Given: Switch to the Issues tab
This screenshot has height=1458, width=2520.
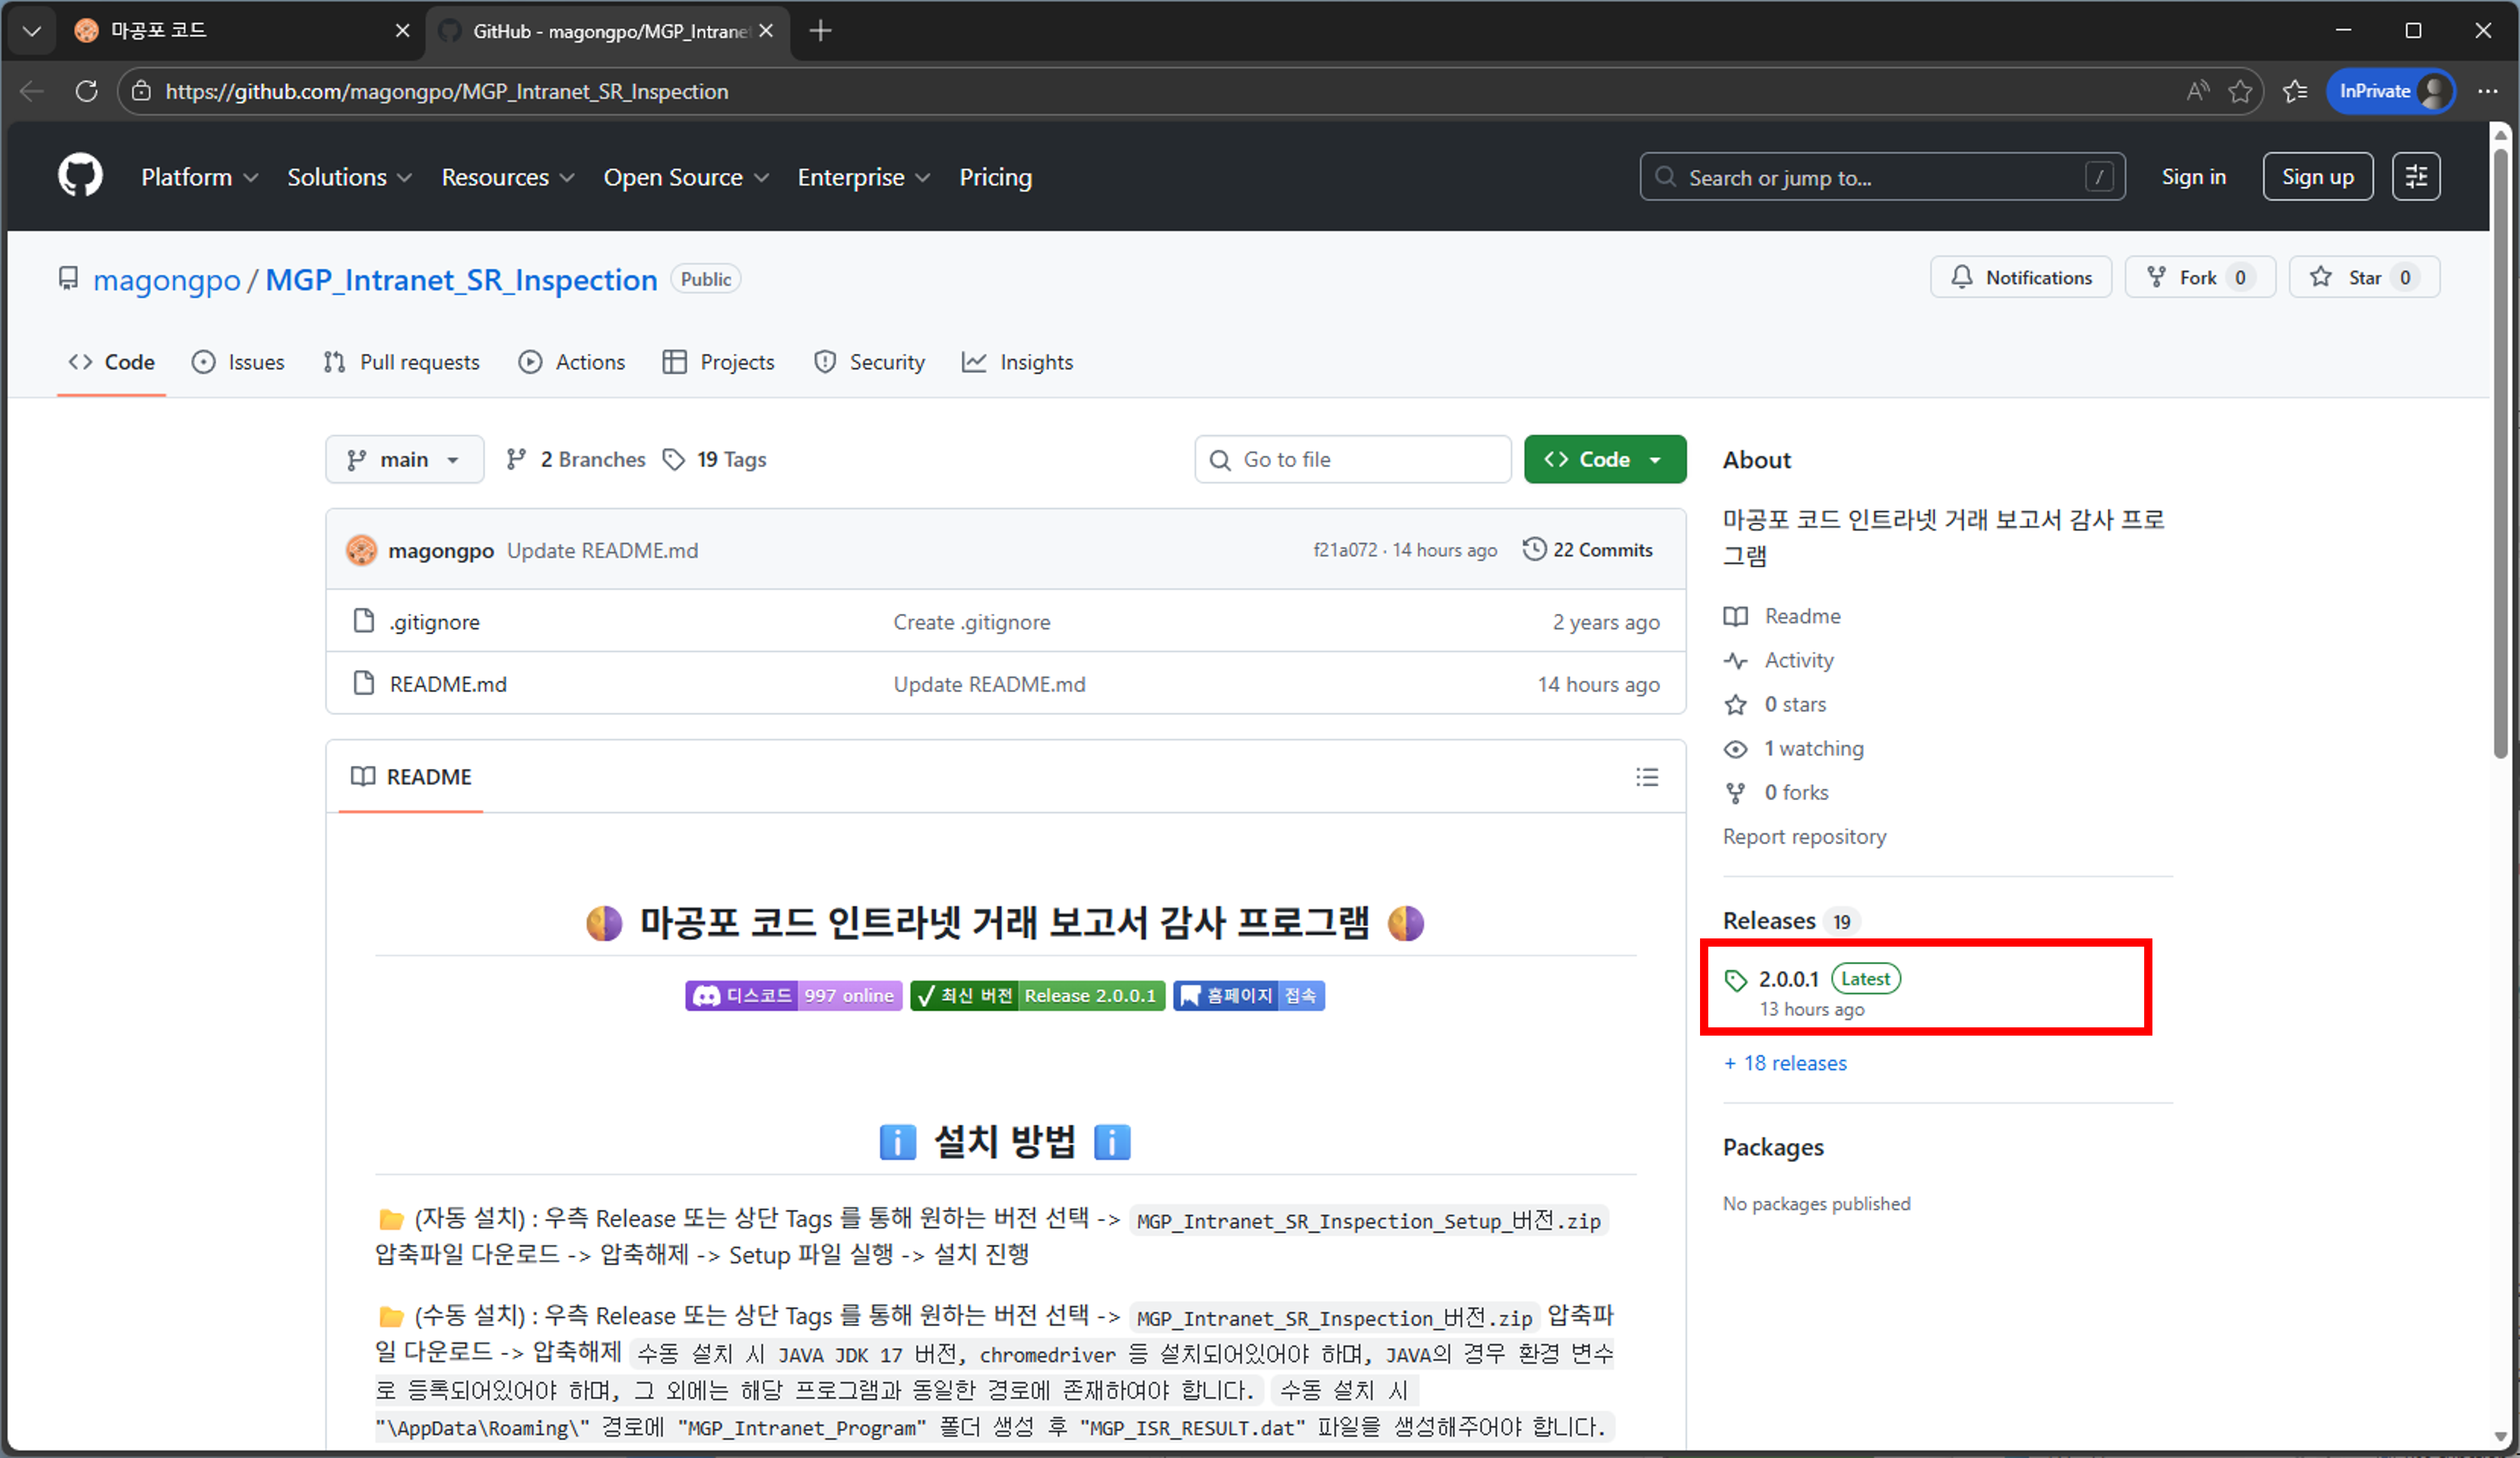Looking at the screenshot, I should [x=237, y=362].
